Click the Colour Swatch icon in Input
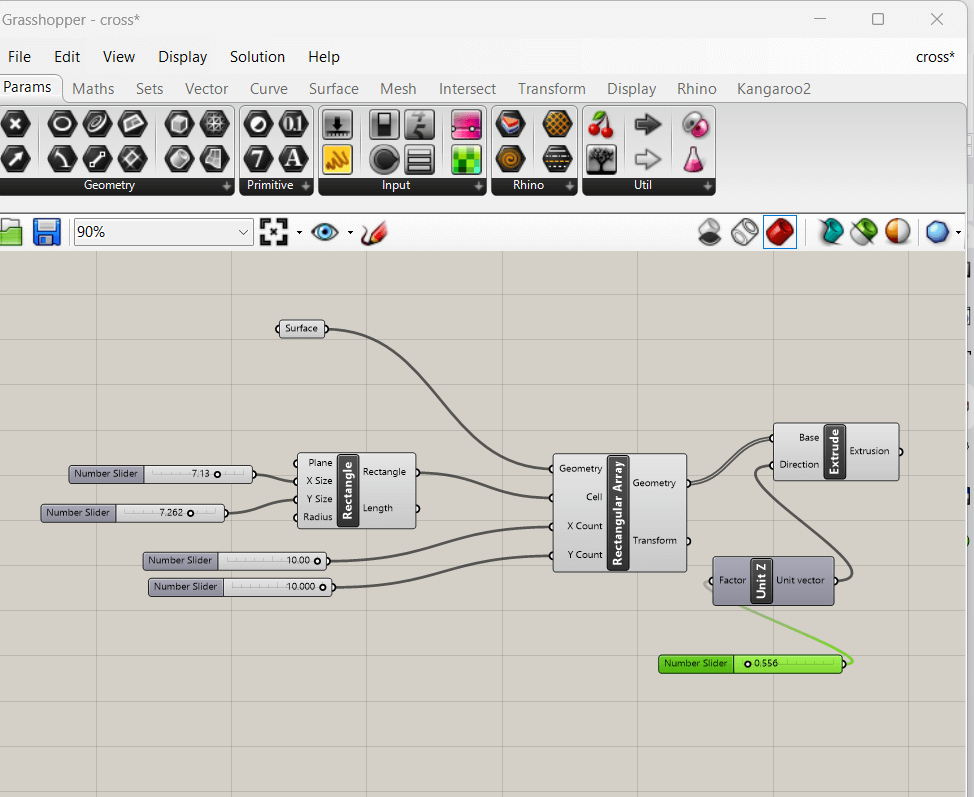974x797 pixels. [x=466, y=158]
